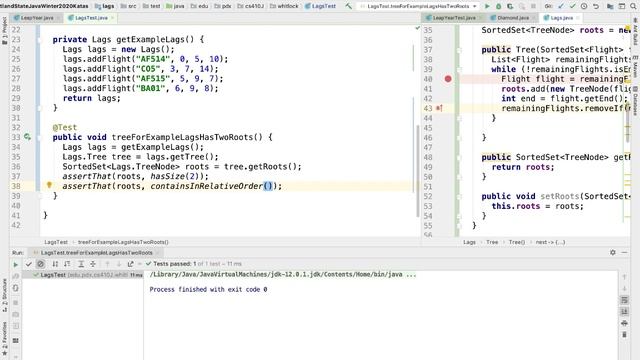
Task: Rerun tests with Run panel play icon
Action: point(16,264)
